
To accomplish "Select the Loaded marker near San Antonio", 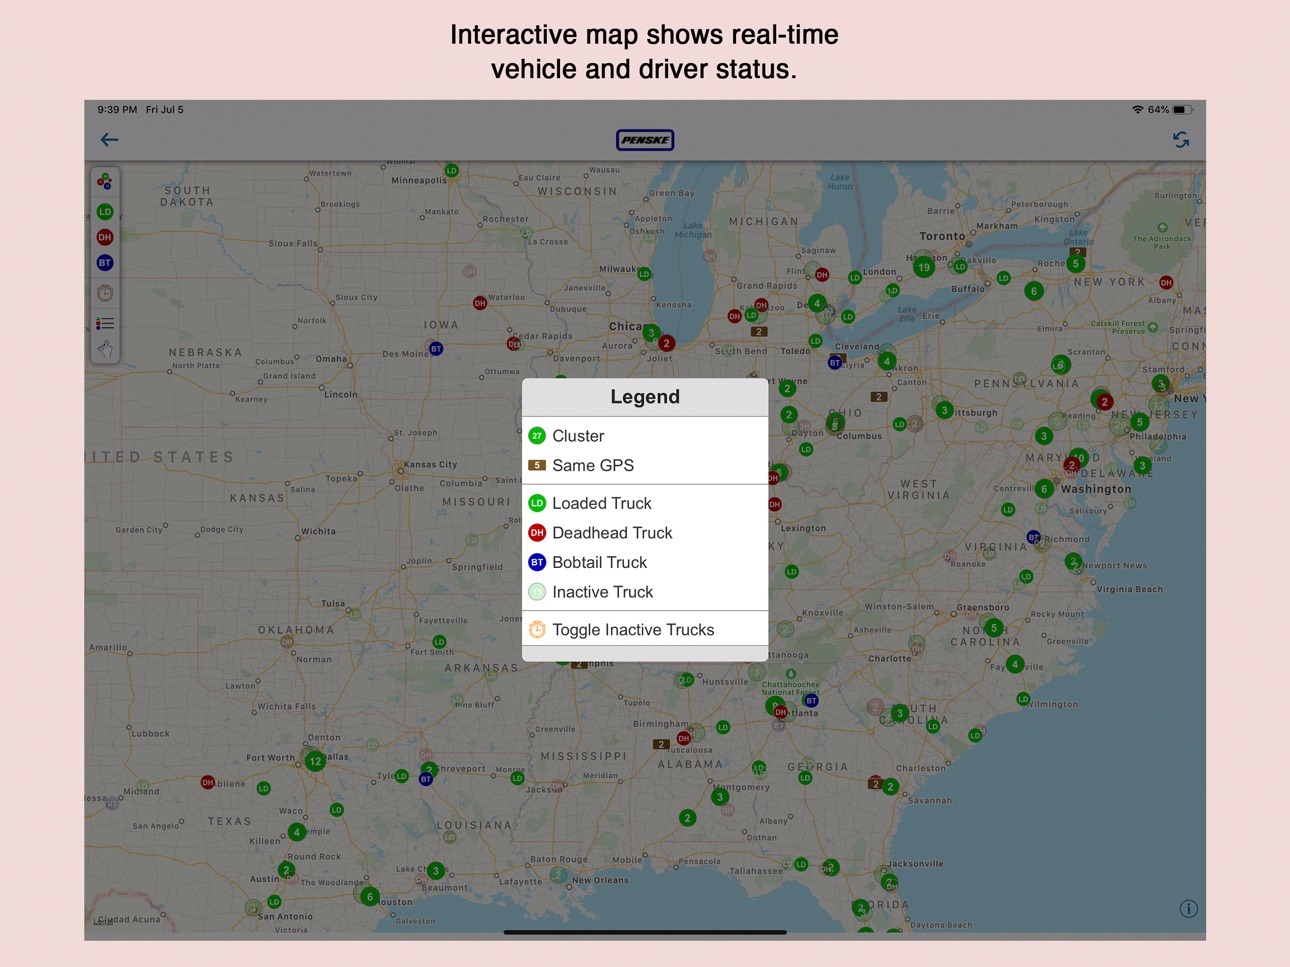I will point(274,902).
